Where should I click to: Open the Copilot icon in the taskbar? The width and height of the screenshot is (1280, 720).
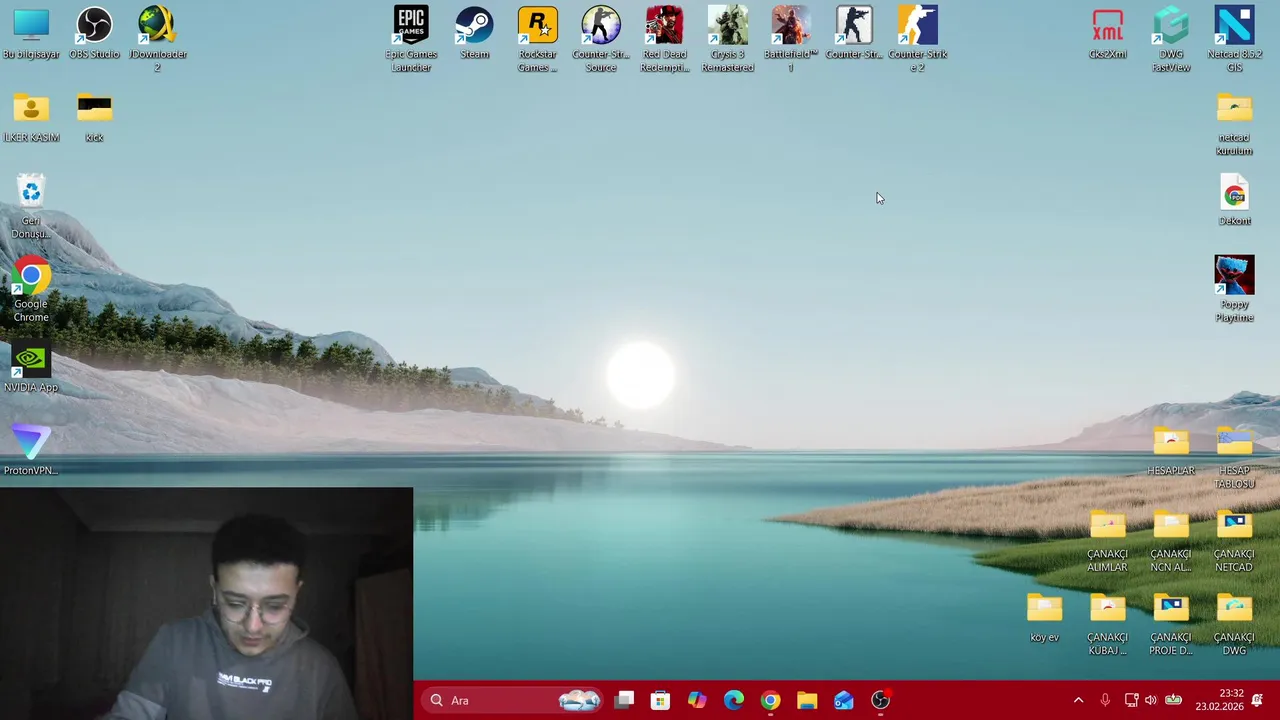(x=697, y=700)
